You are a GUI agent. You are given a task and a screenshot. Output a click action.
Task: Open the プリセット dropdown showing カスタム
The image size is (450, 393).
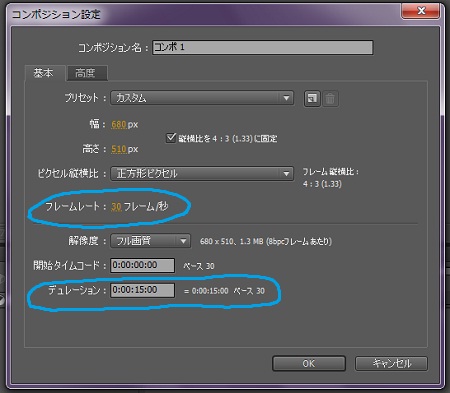pyautogui.click(x=202, y=98)
